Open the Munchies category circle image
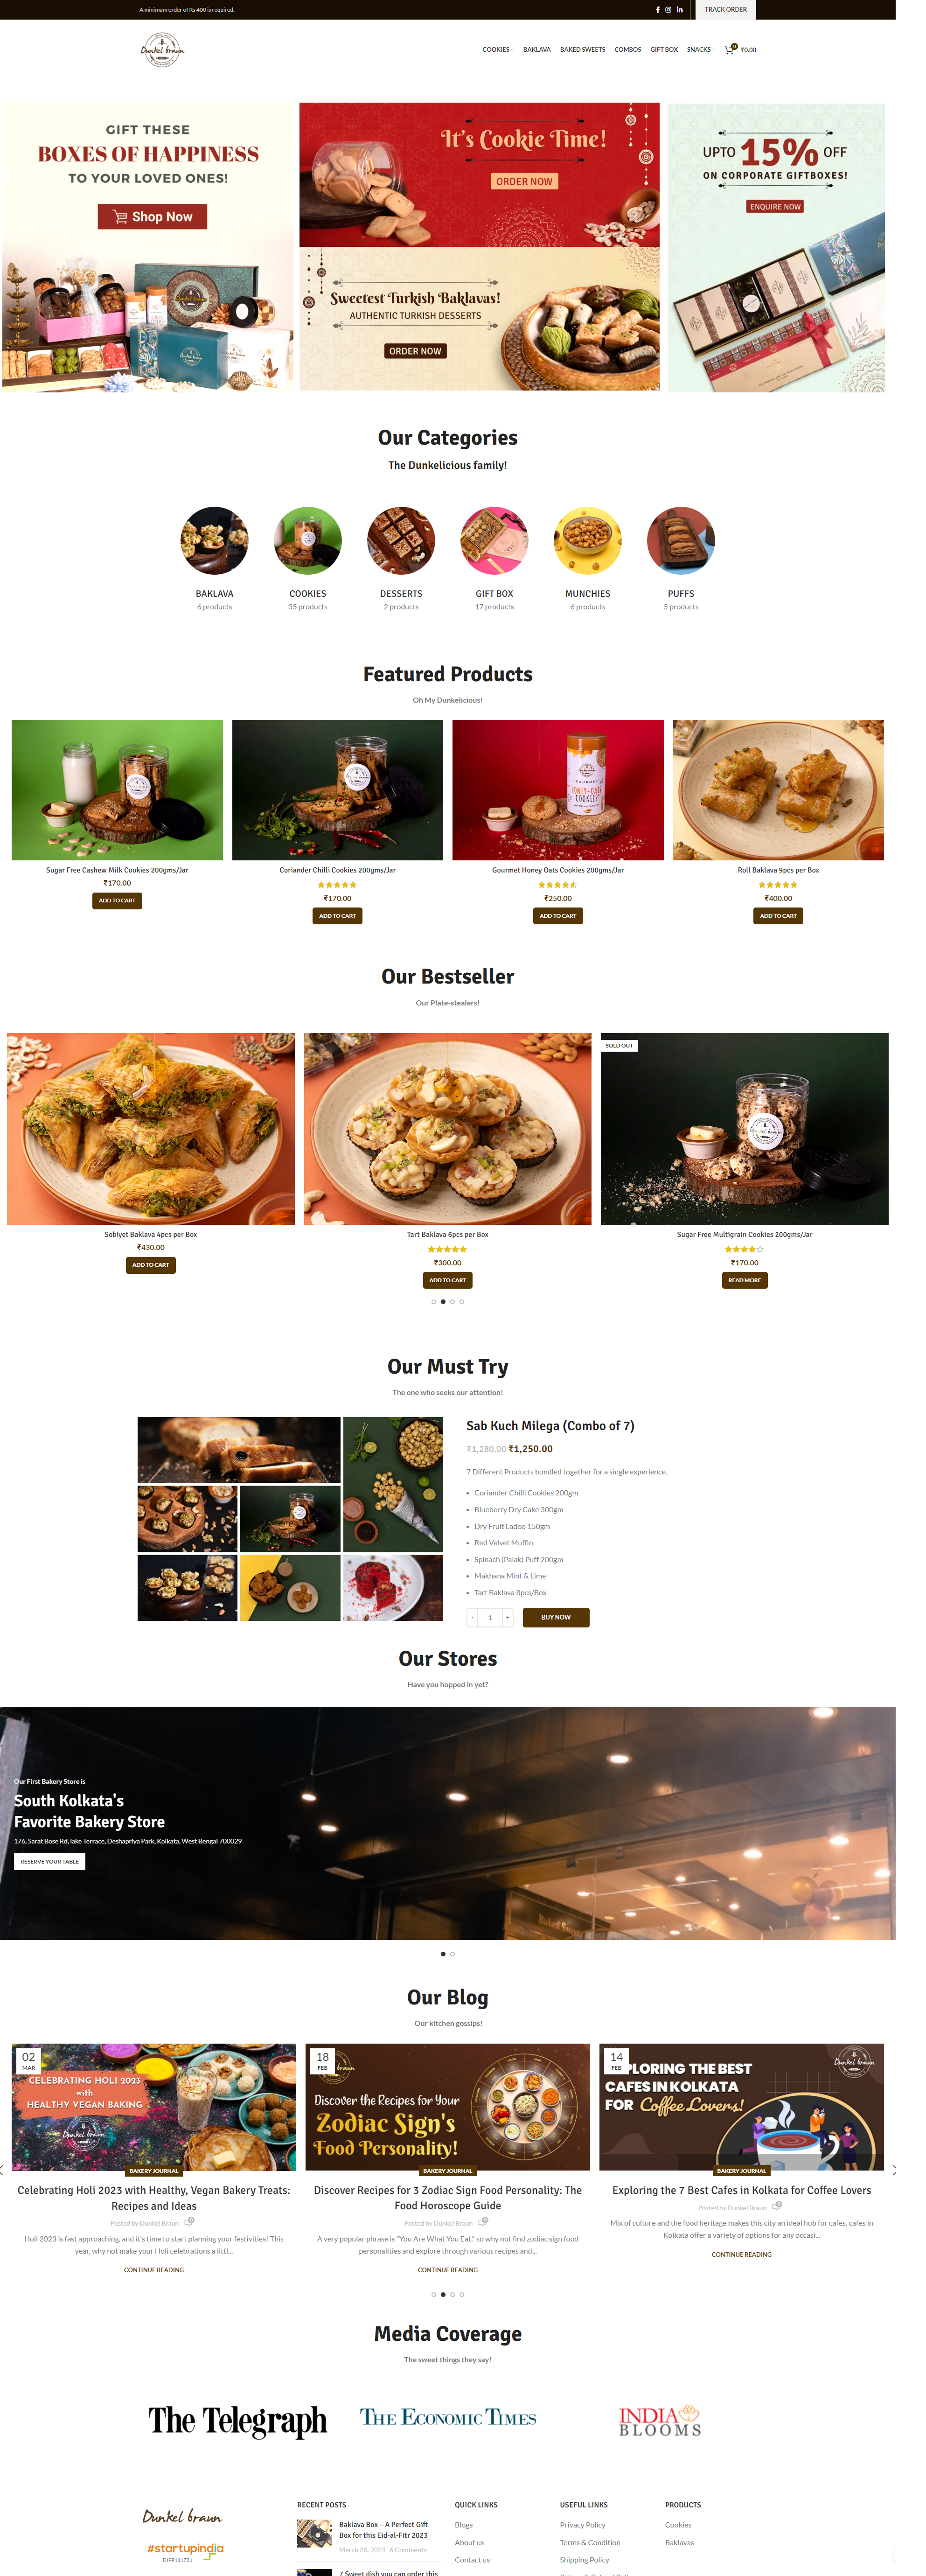This screenshot has height=2576, width=926. click(588, 540)
